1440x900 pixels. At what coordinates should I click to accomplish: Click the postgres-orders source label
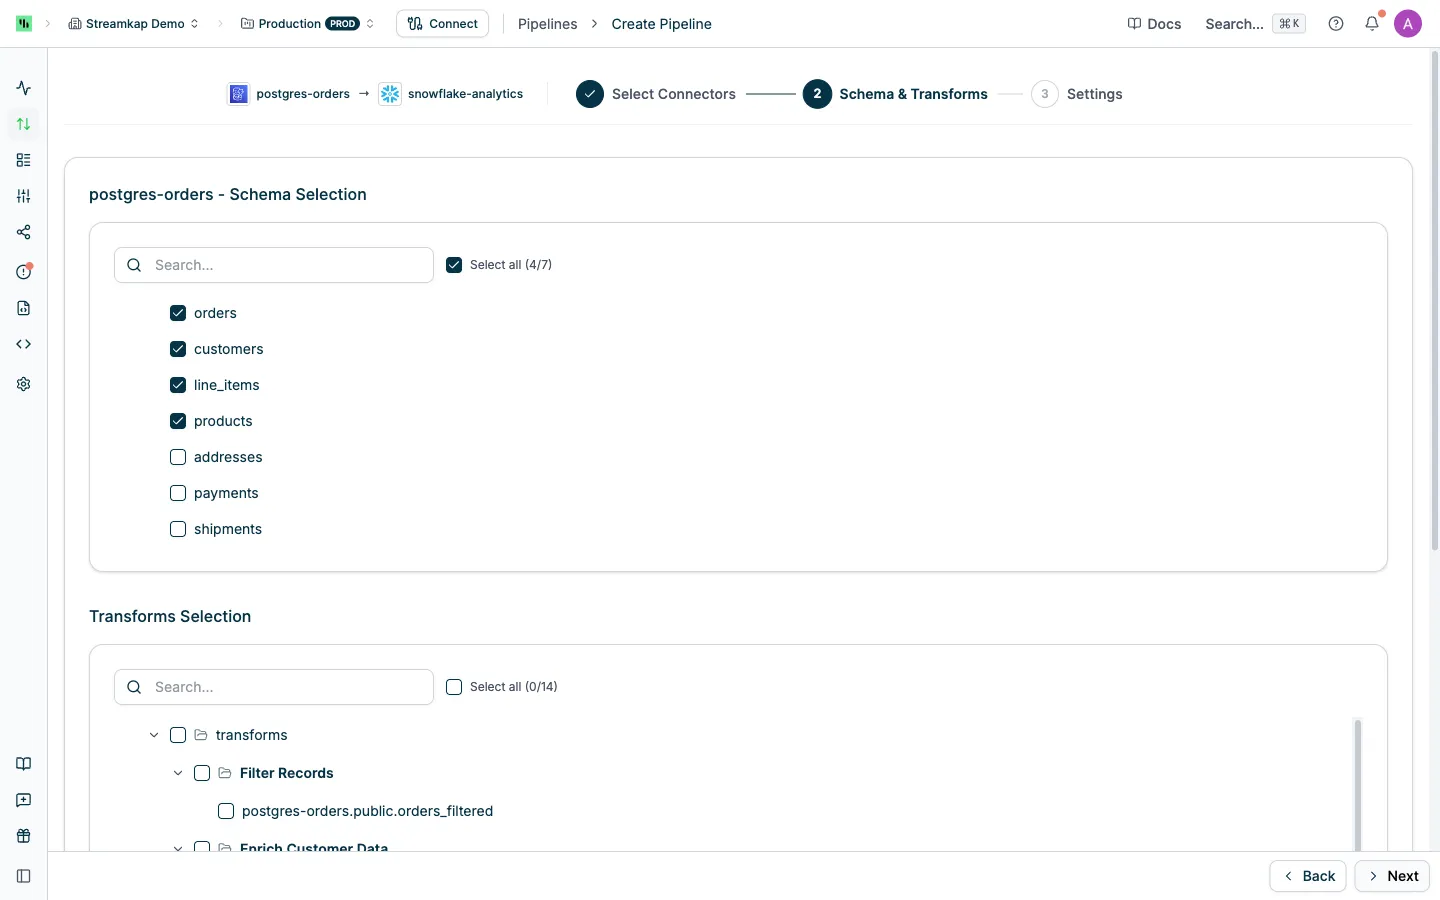[x=303, y=94]
